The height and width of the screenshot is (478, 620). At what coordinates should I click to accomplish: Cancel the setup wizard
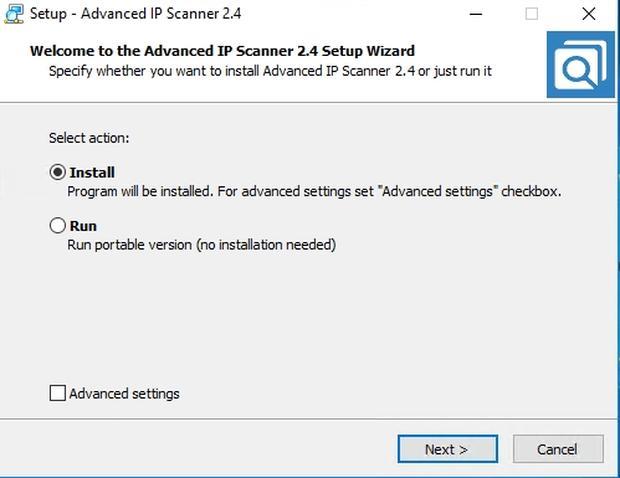click(x=558, y=449)
